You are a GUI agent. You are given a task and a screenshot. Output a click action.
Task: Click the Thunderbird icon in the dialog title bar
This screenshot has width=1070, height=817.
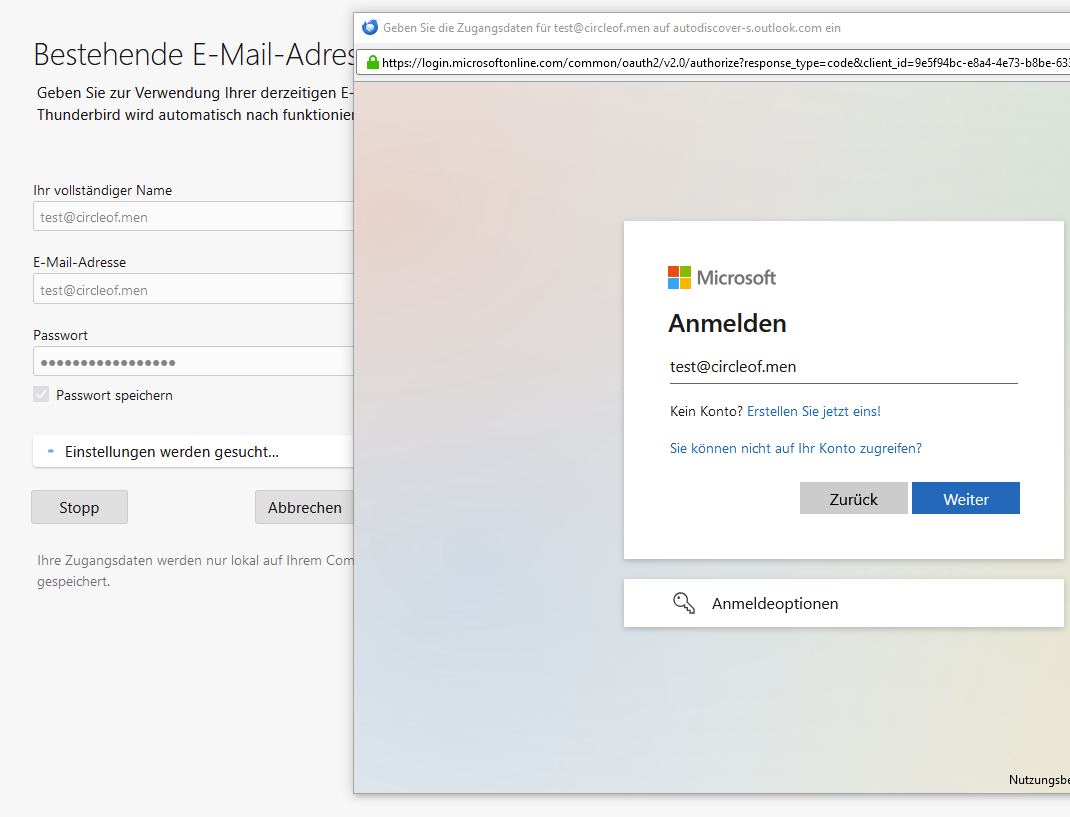(x=370, y=27)
